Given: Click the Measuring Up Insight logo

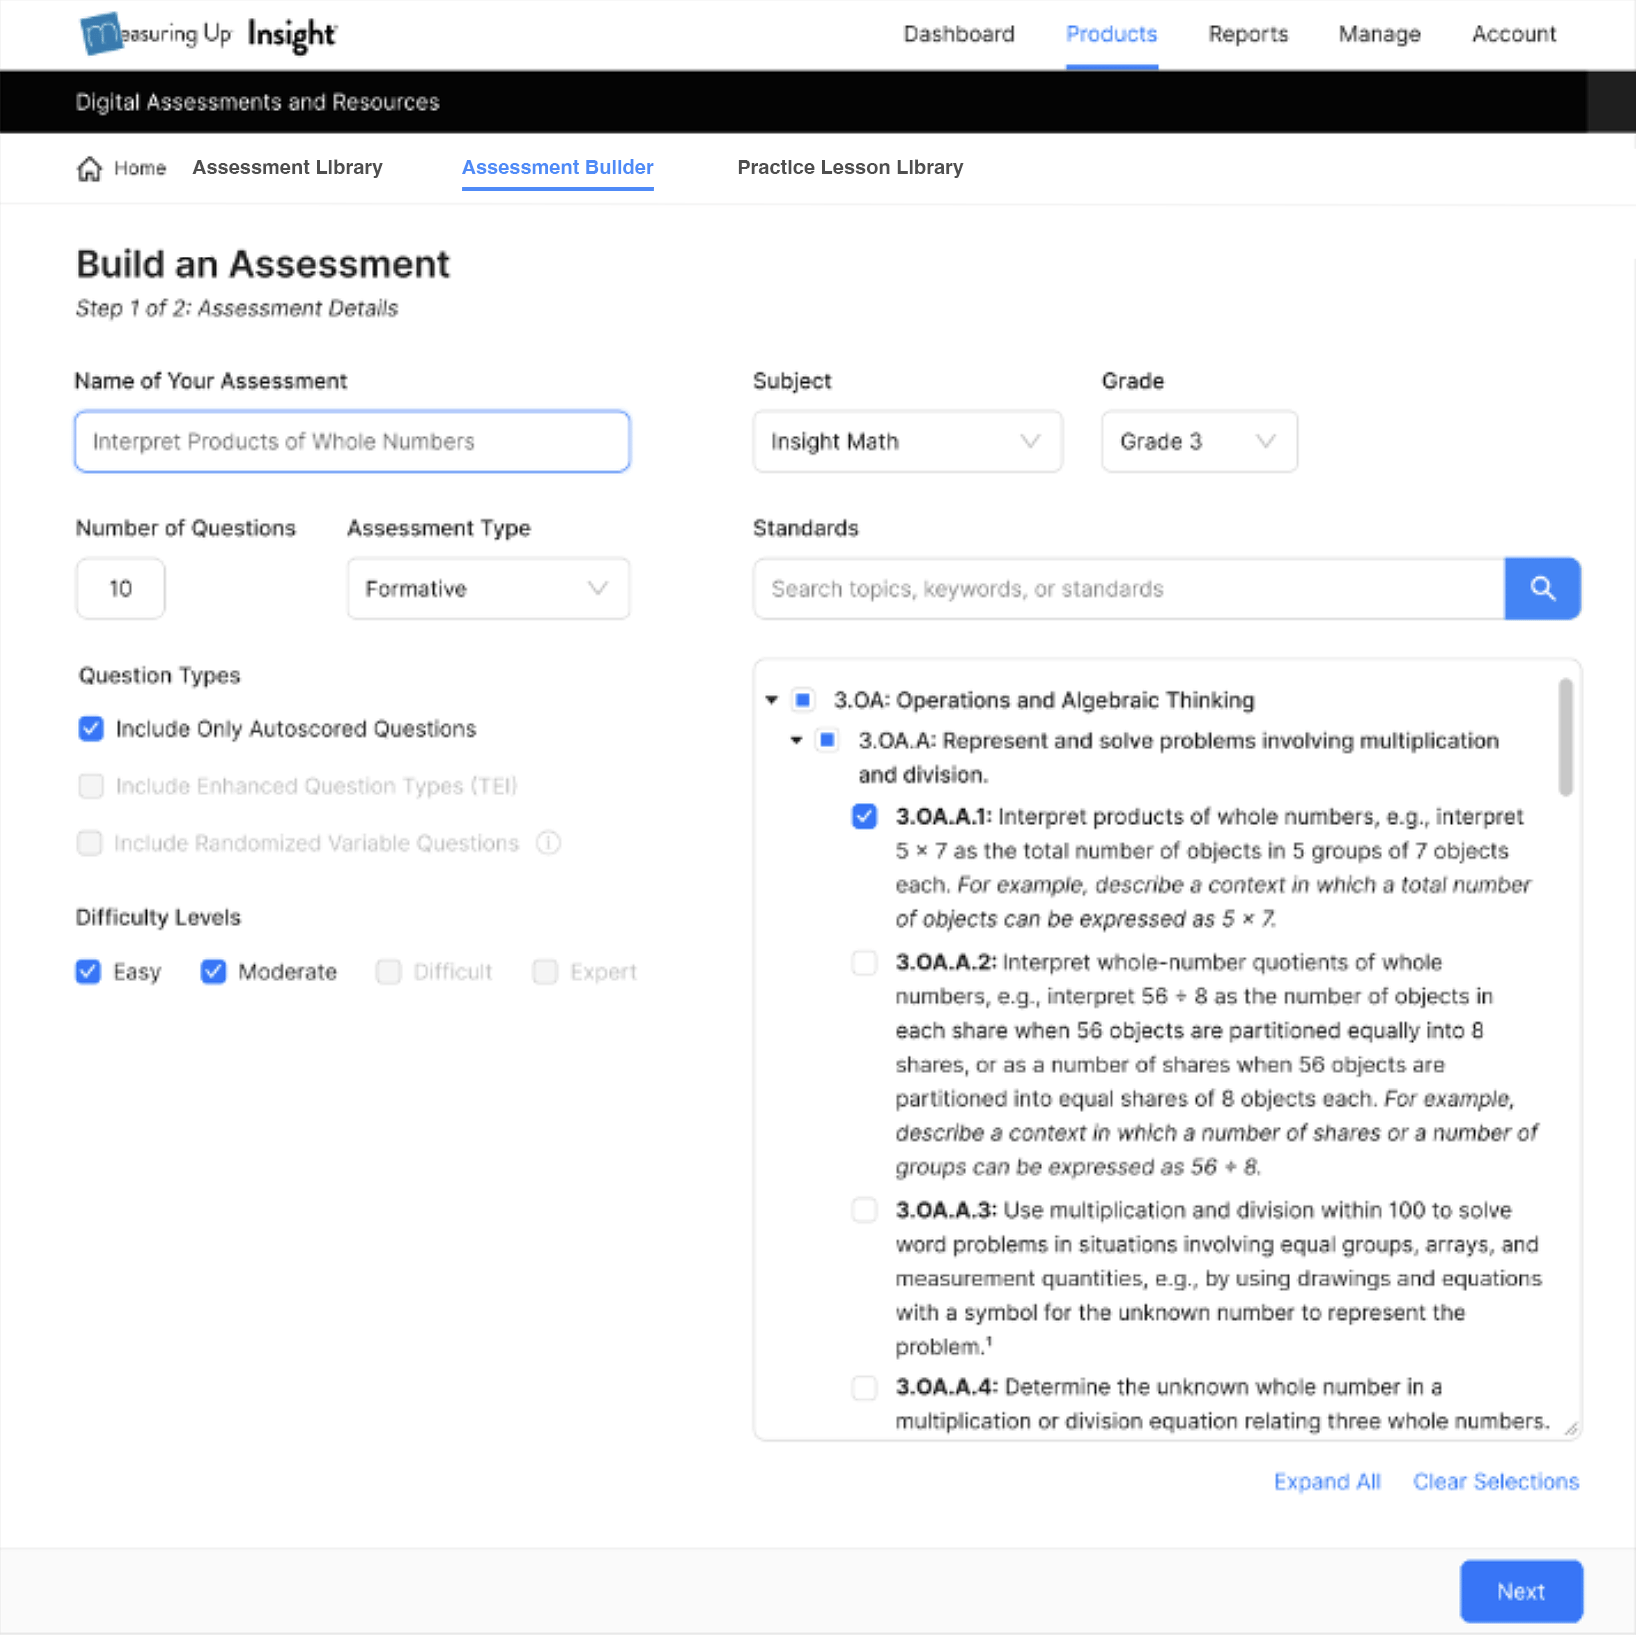Looking at the screenshot, I should pyautogui.click(x=208, y=34).
